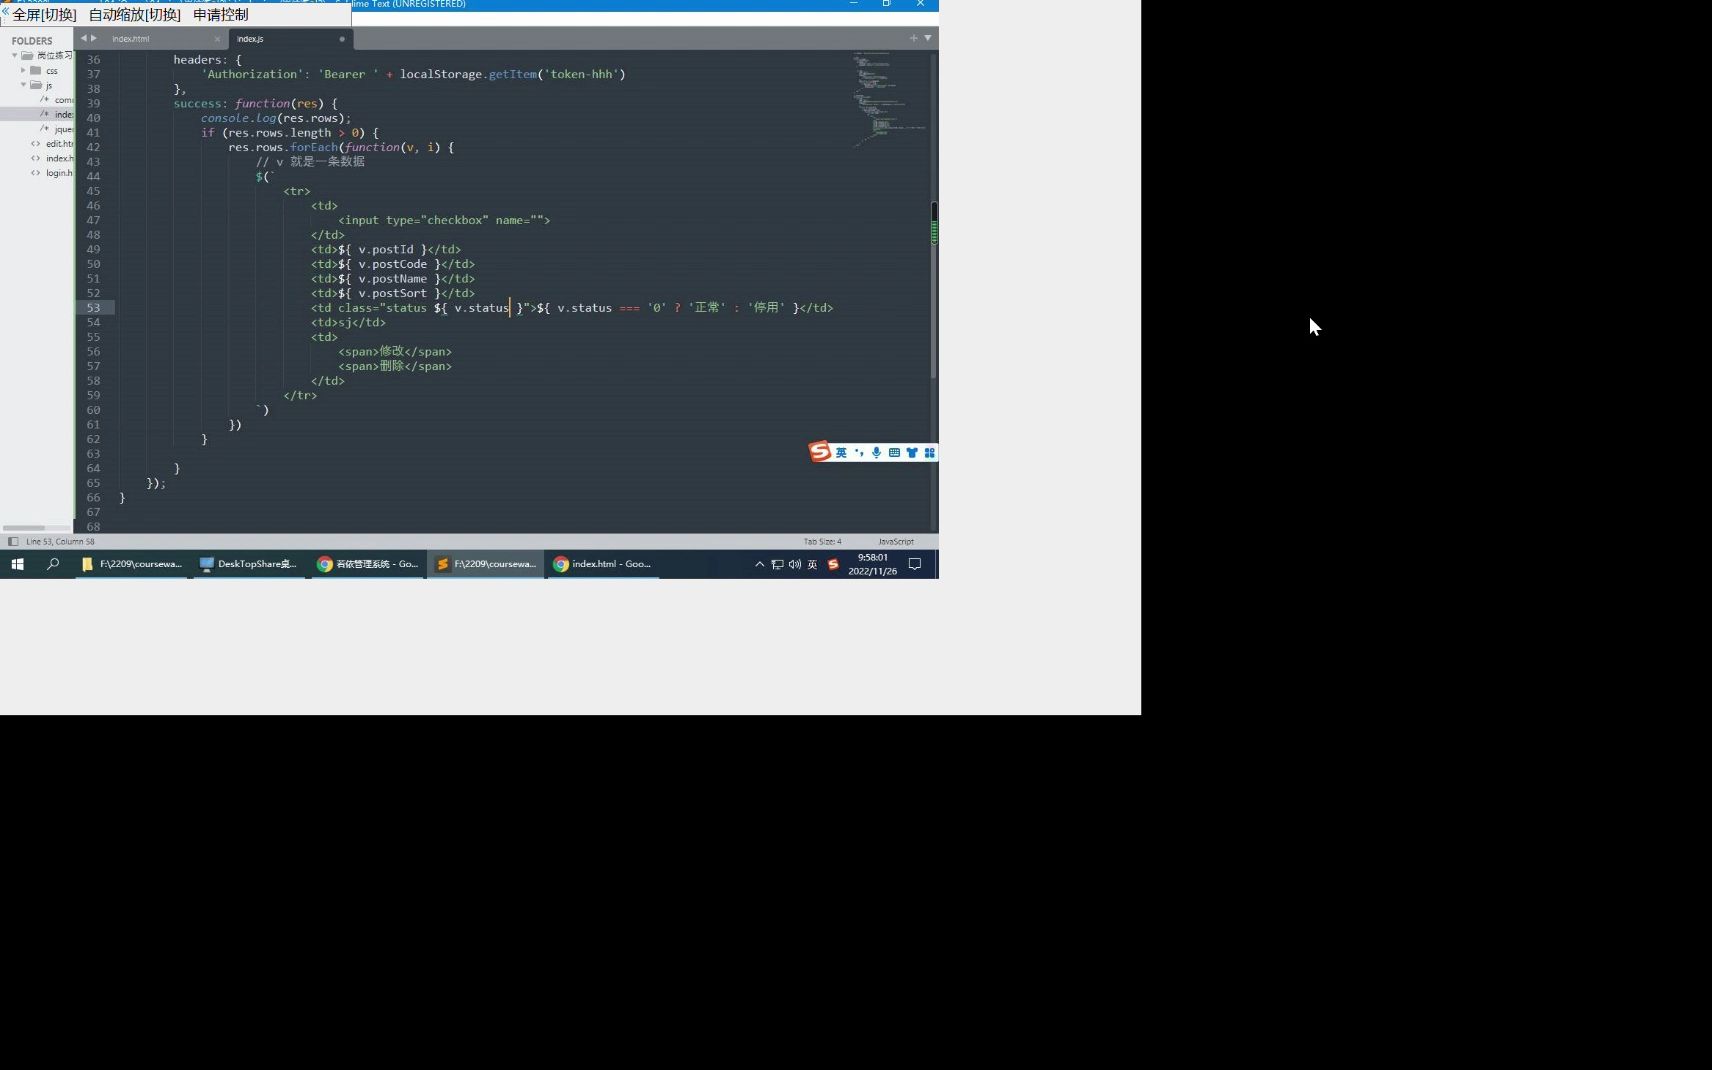
Task: Expand the css folder
Action: point(23,70)
